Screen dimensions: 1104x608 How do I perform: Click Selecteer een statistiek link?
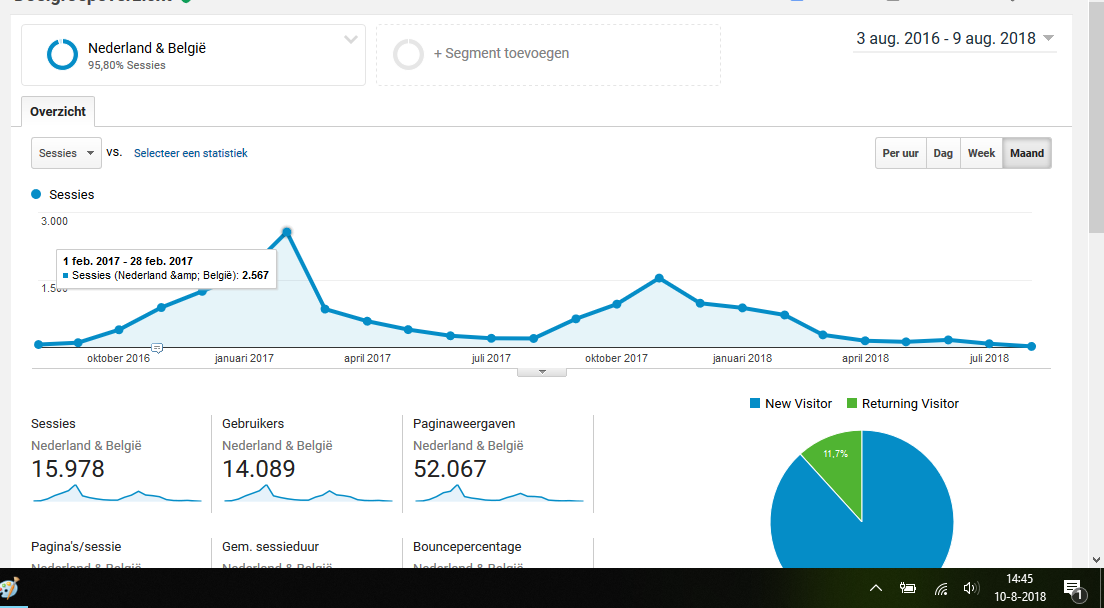coord(191,153)
